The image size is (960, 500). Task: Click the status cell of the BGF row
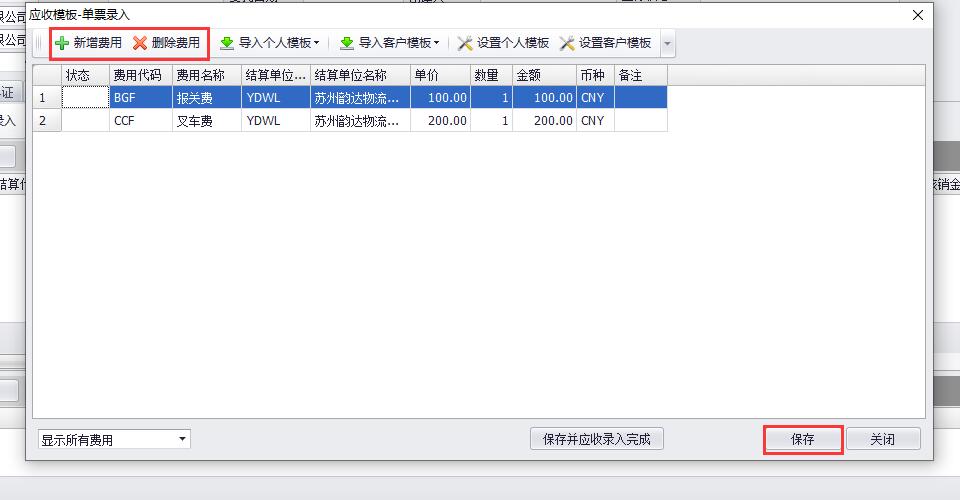(85, 98)
